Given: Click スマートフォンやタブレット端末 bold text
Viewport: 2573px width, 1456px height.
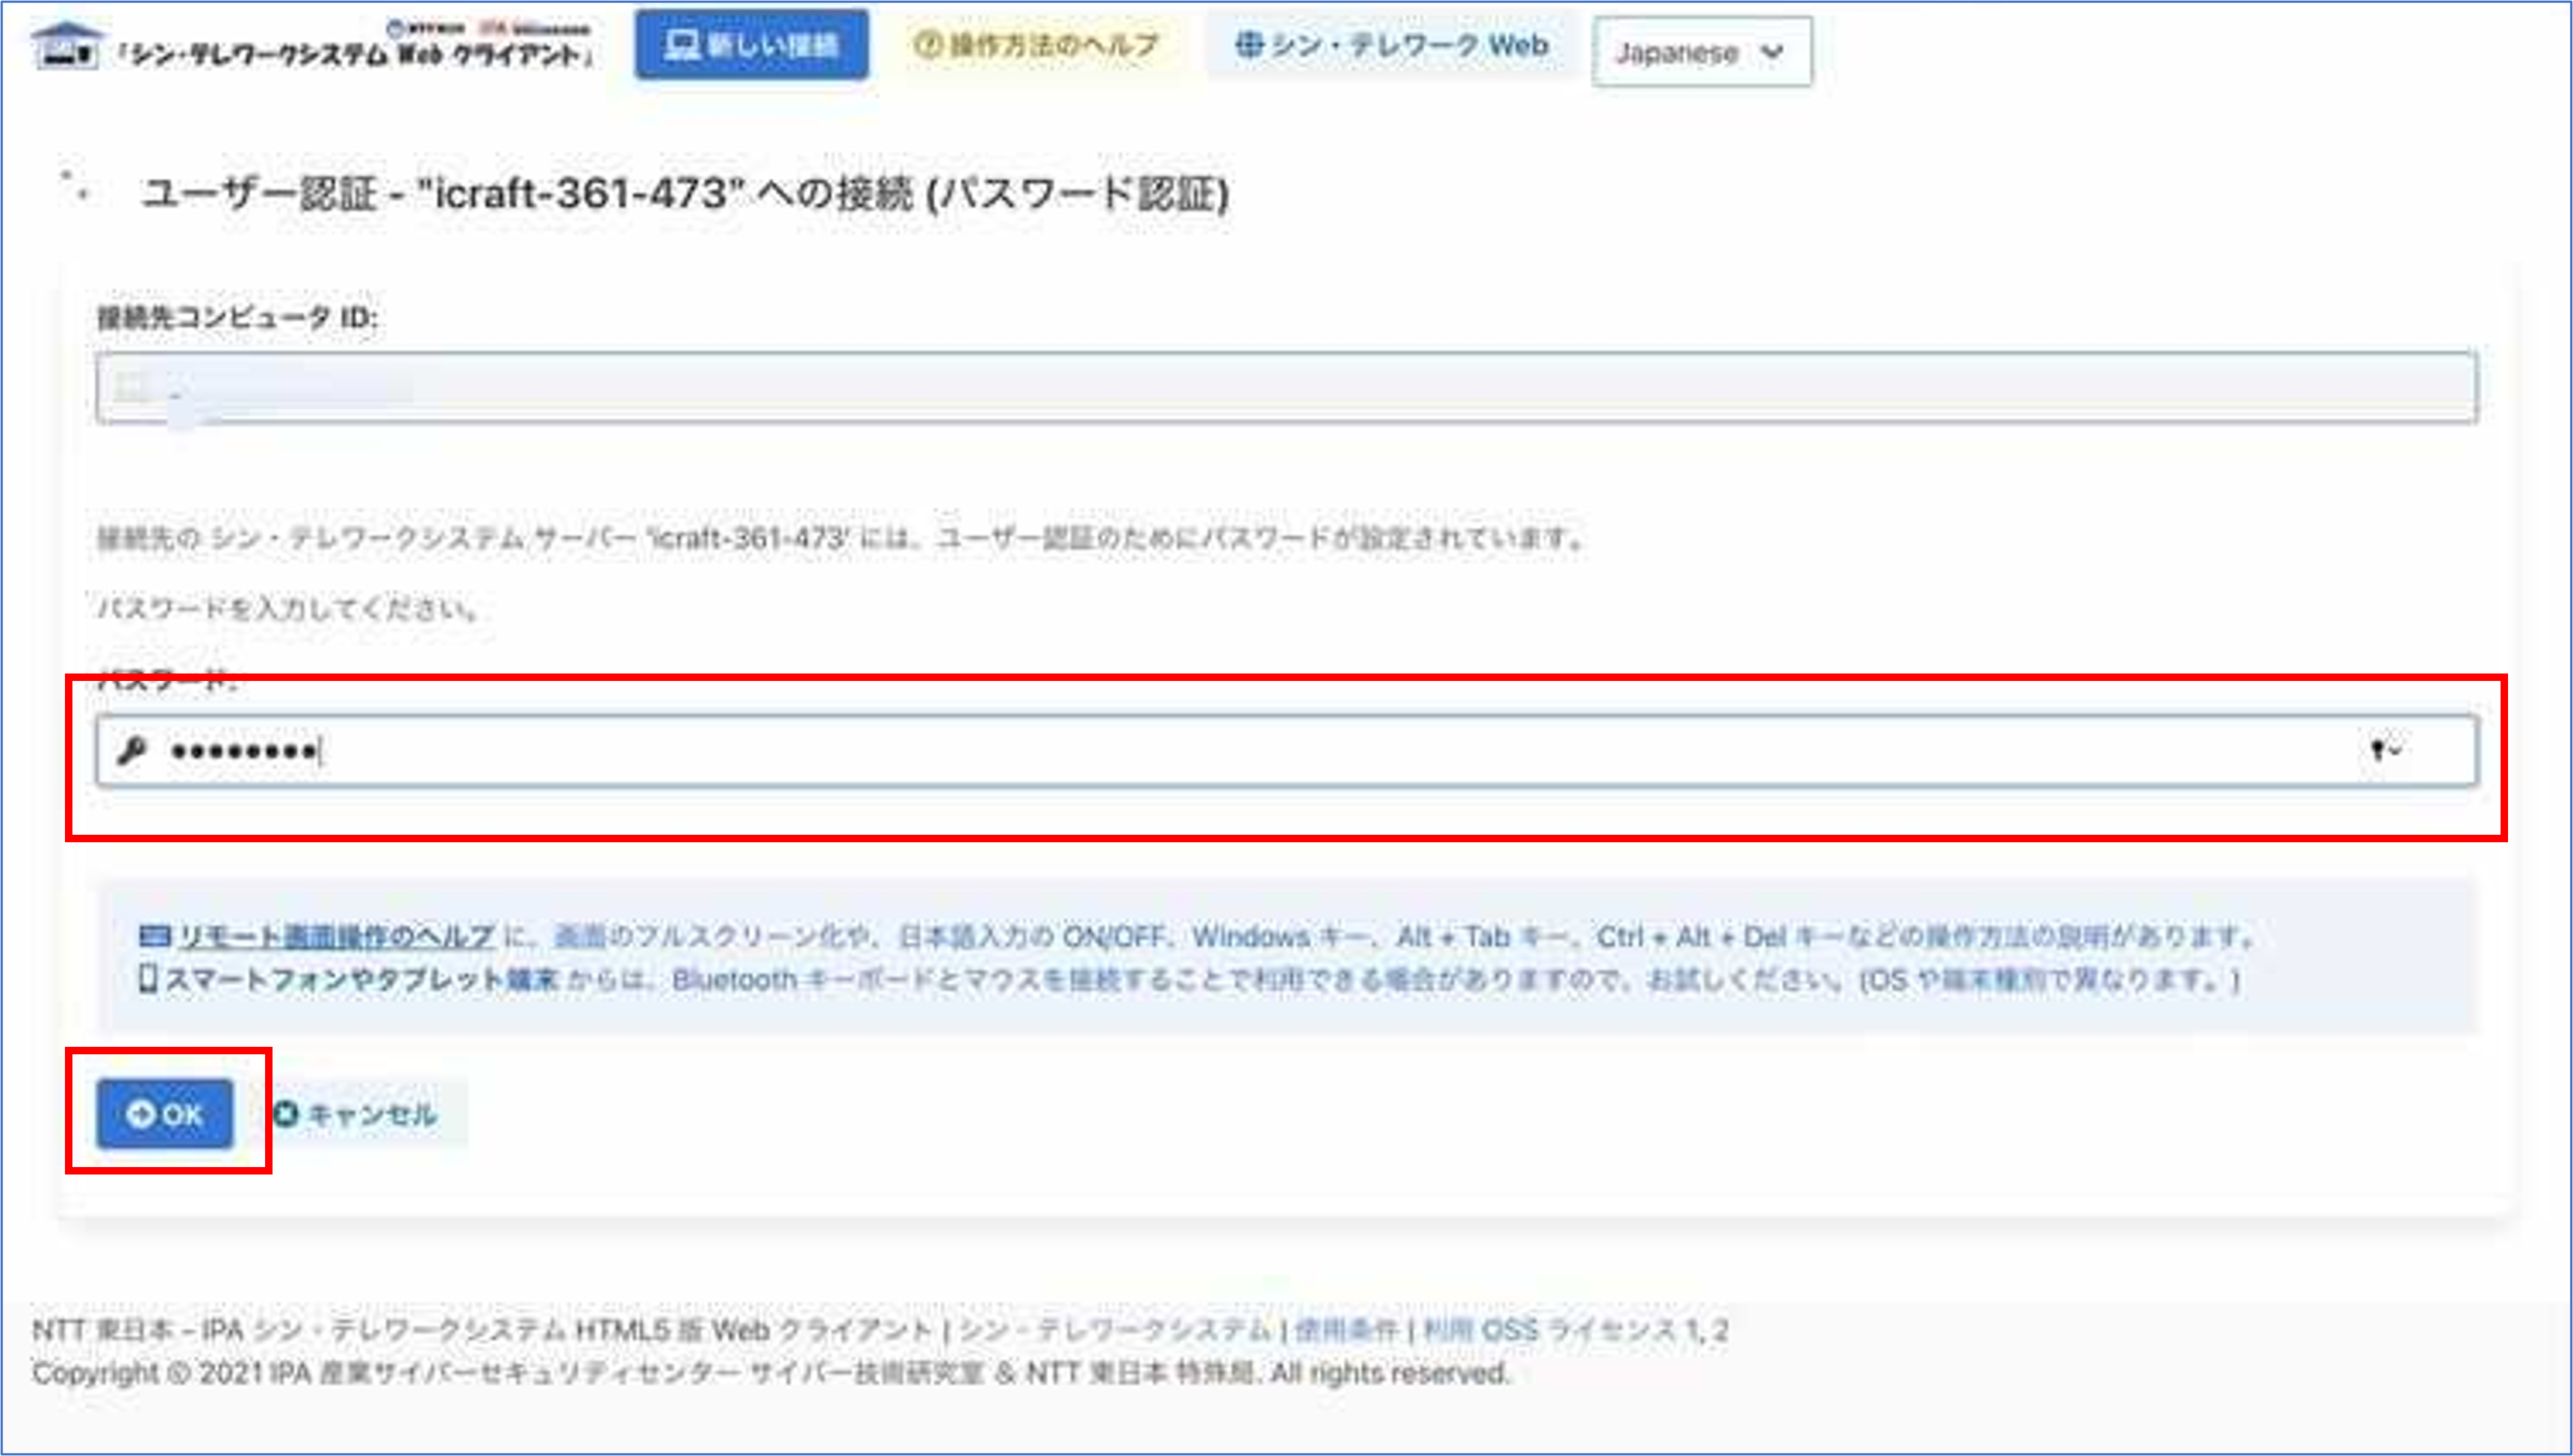Looking at the screenshot, I should [361, 979].
